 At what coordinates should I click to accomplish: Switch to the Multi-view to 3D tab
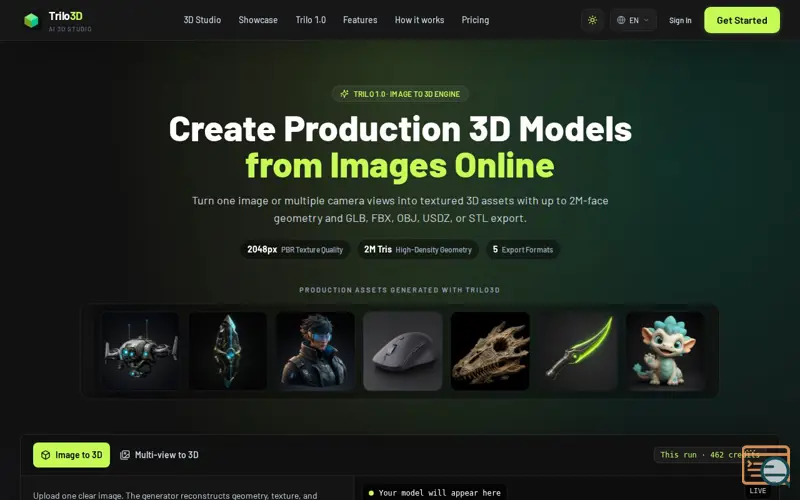pos(159,455)
